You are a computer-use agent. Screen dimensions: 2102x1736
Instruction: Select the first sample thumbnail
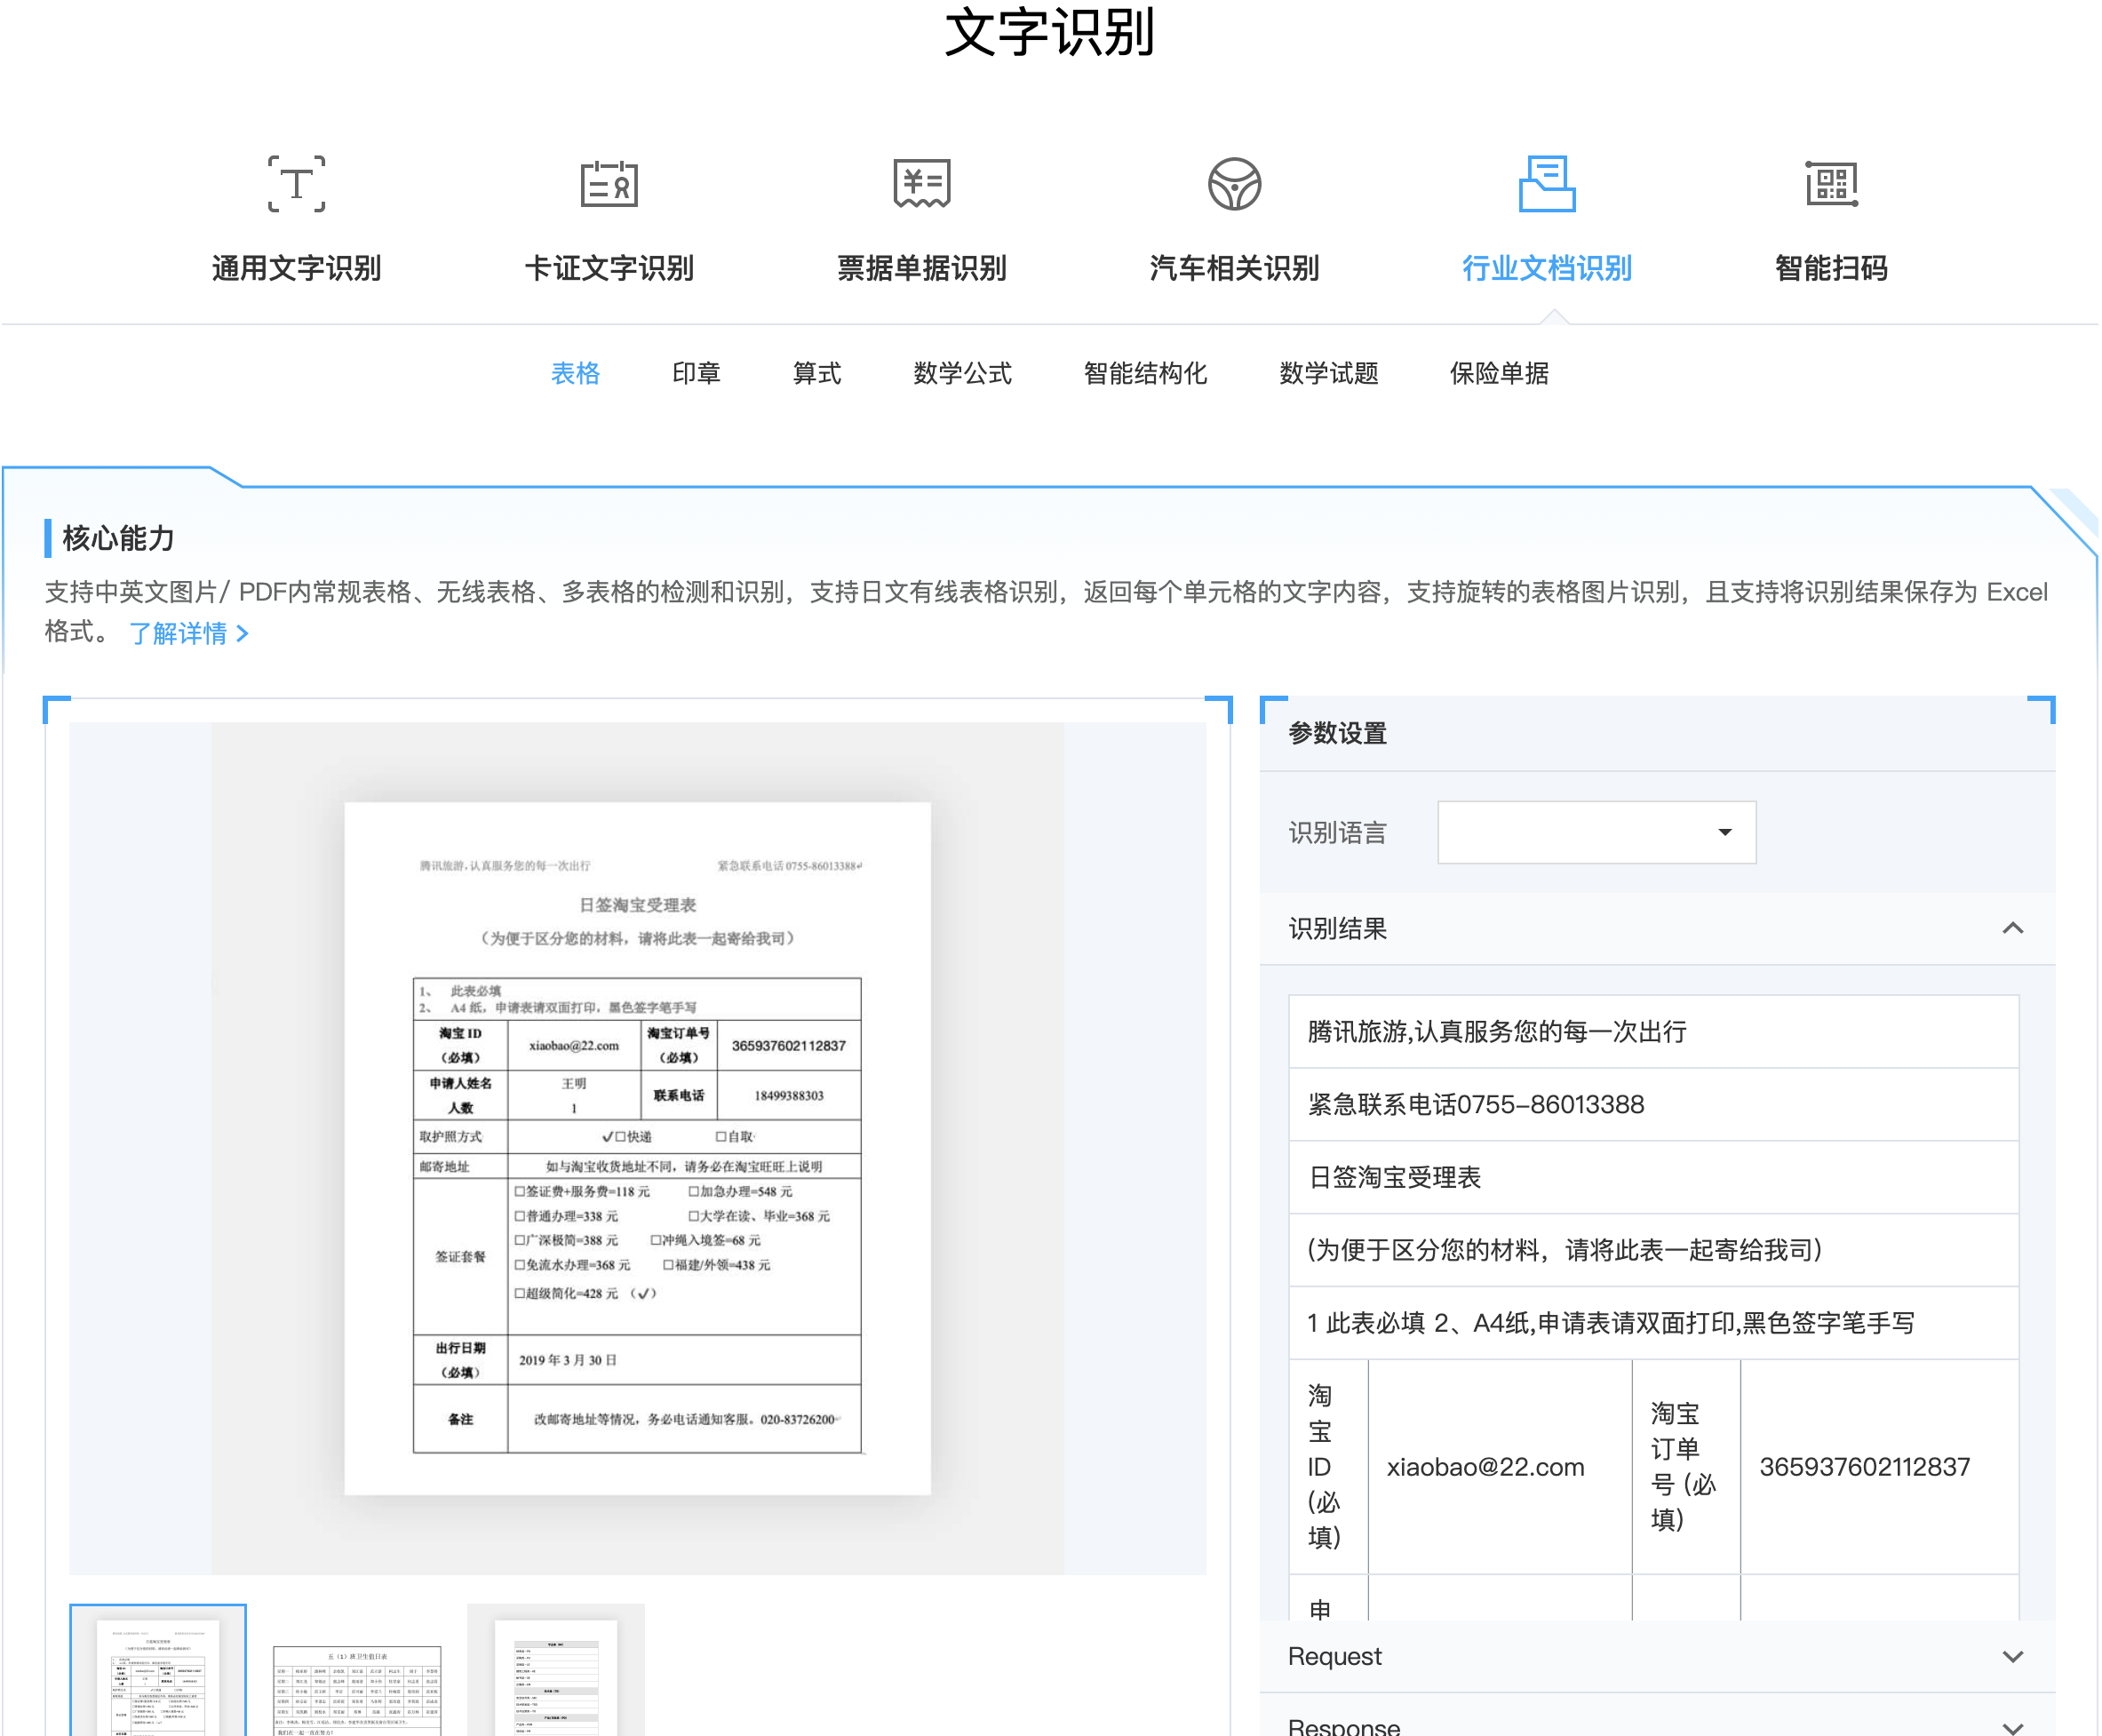click(x=158, y=1670)
